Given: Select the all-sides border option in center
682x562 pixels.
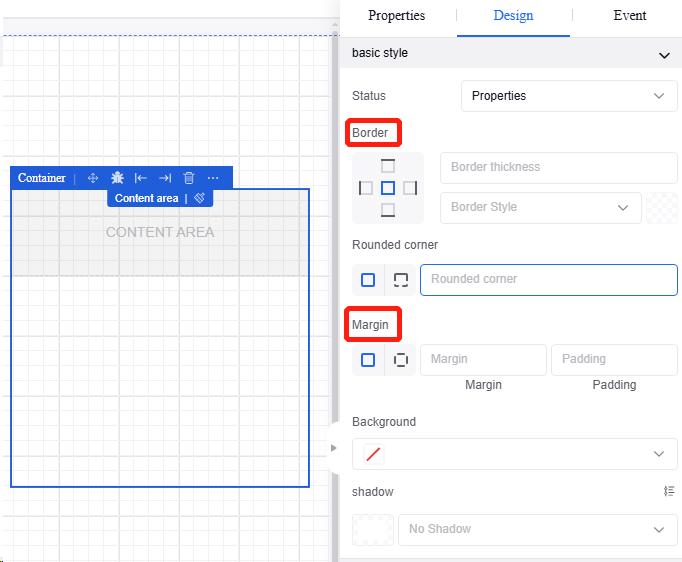Looking at the screenshot, I should 388,188.
